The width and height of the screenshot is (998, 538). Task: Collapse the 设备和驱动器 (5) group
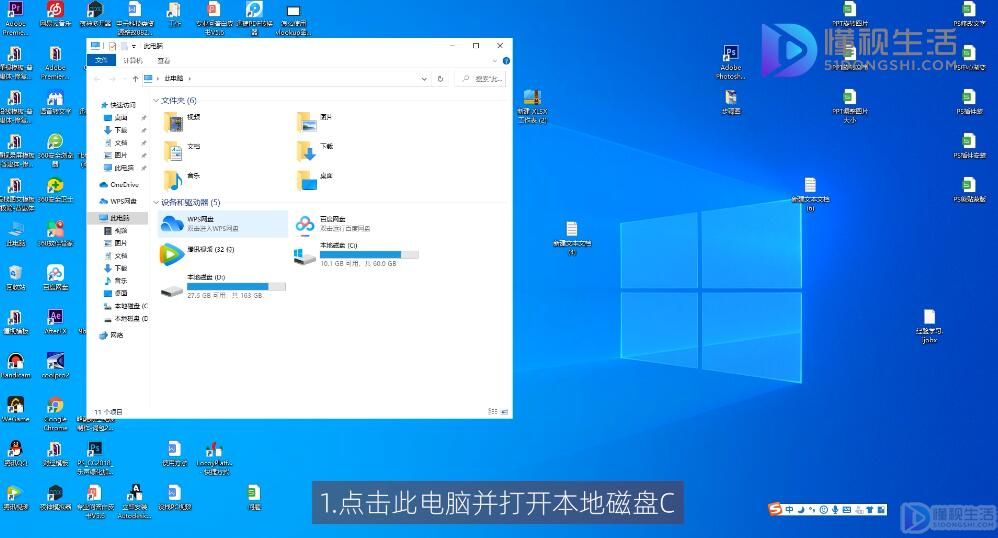point(156,202)
